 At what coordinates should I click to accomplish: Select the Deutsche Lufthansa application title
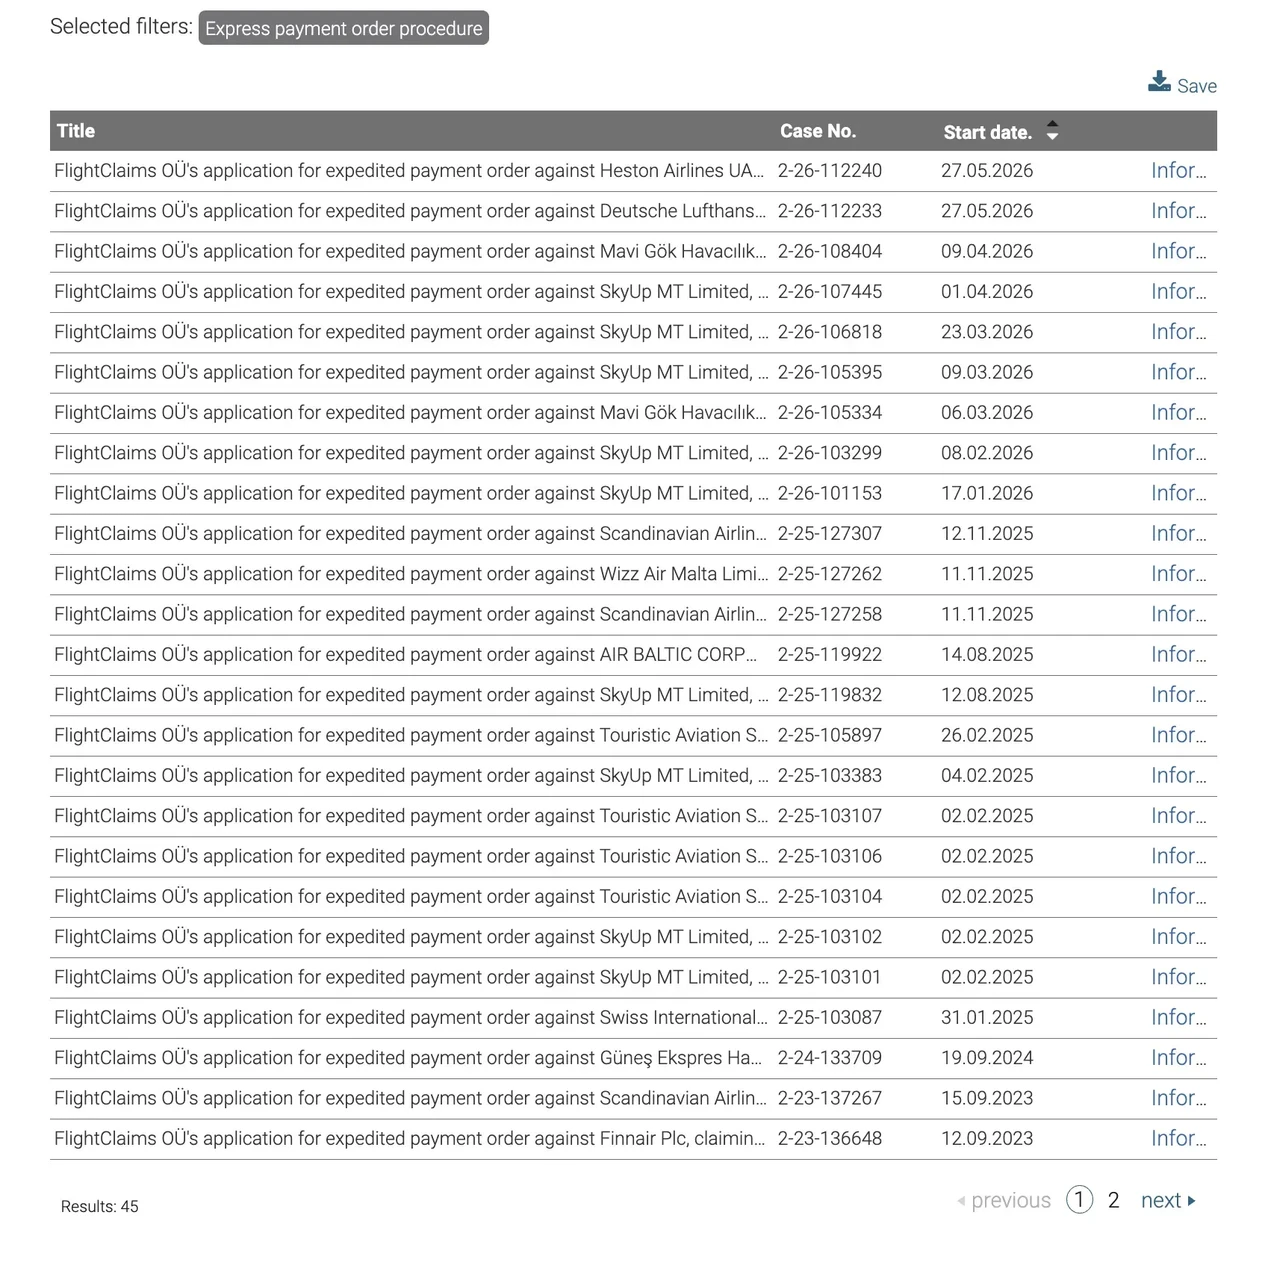point(410,211)
